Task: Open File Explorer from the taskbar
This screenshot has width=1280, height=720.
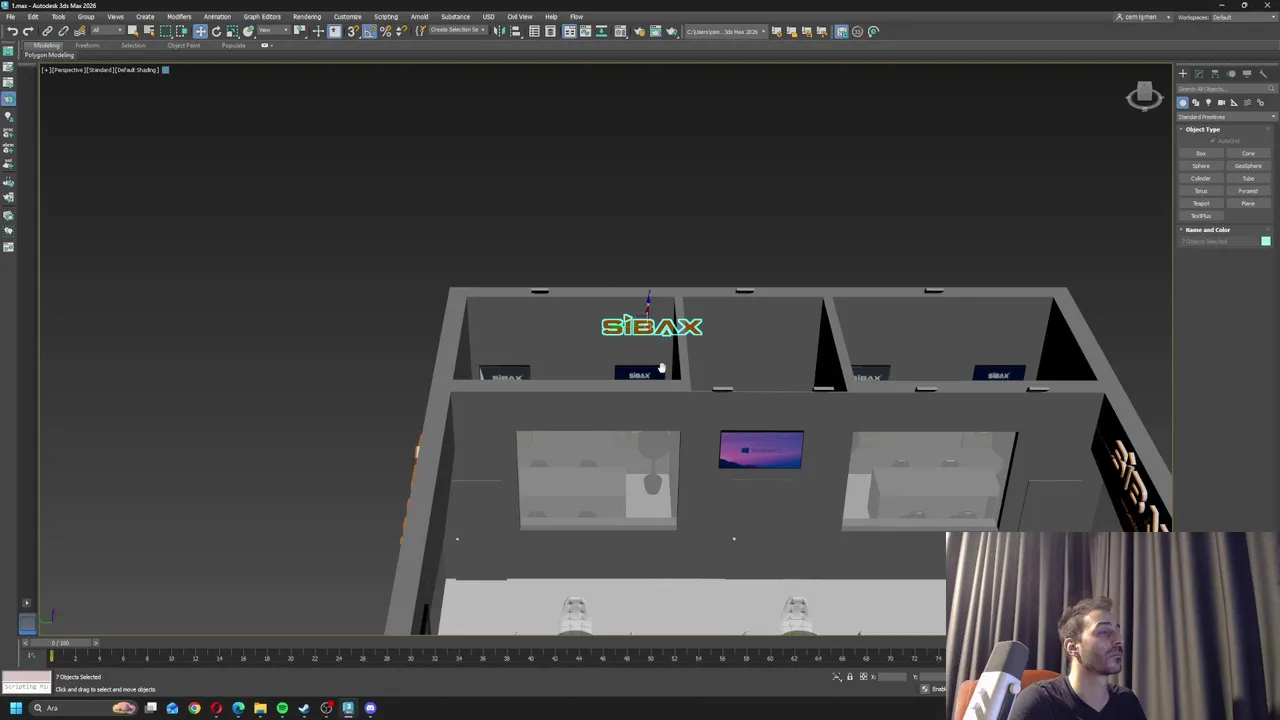Action: point(260,708)
